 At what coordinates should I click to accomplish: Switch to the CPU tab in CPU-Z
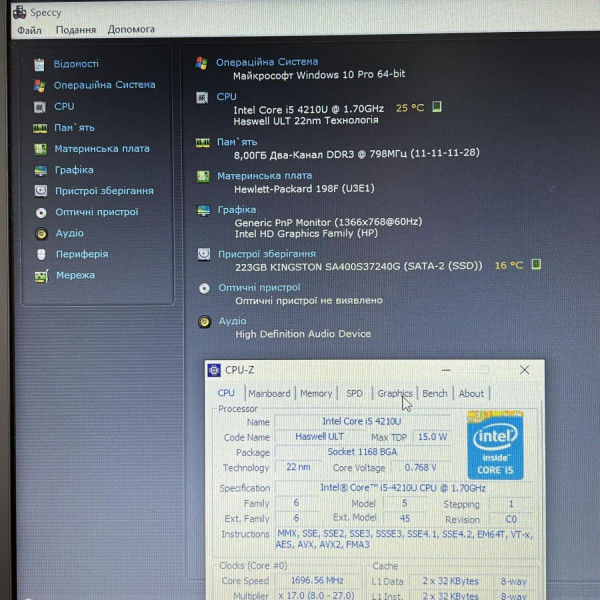pyautogui.click(x=226, y=393)
